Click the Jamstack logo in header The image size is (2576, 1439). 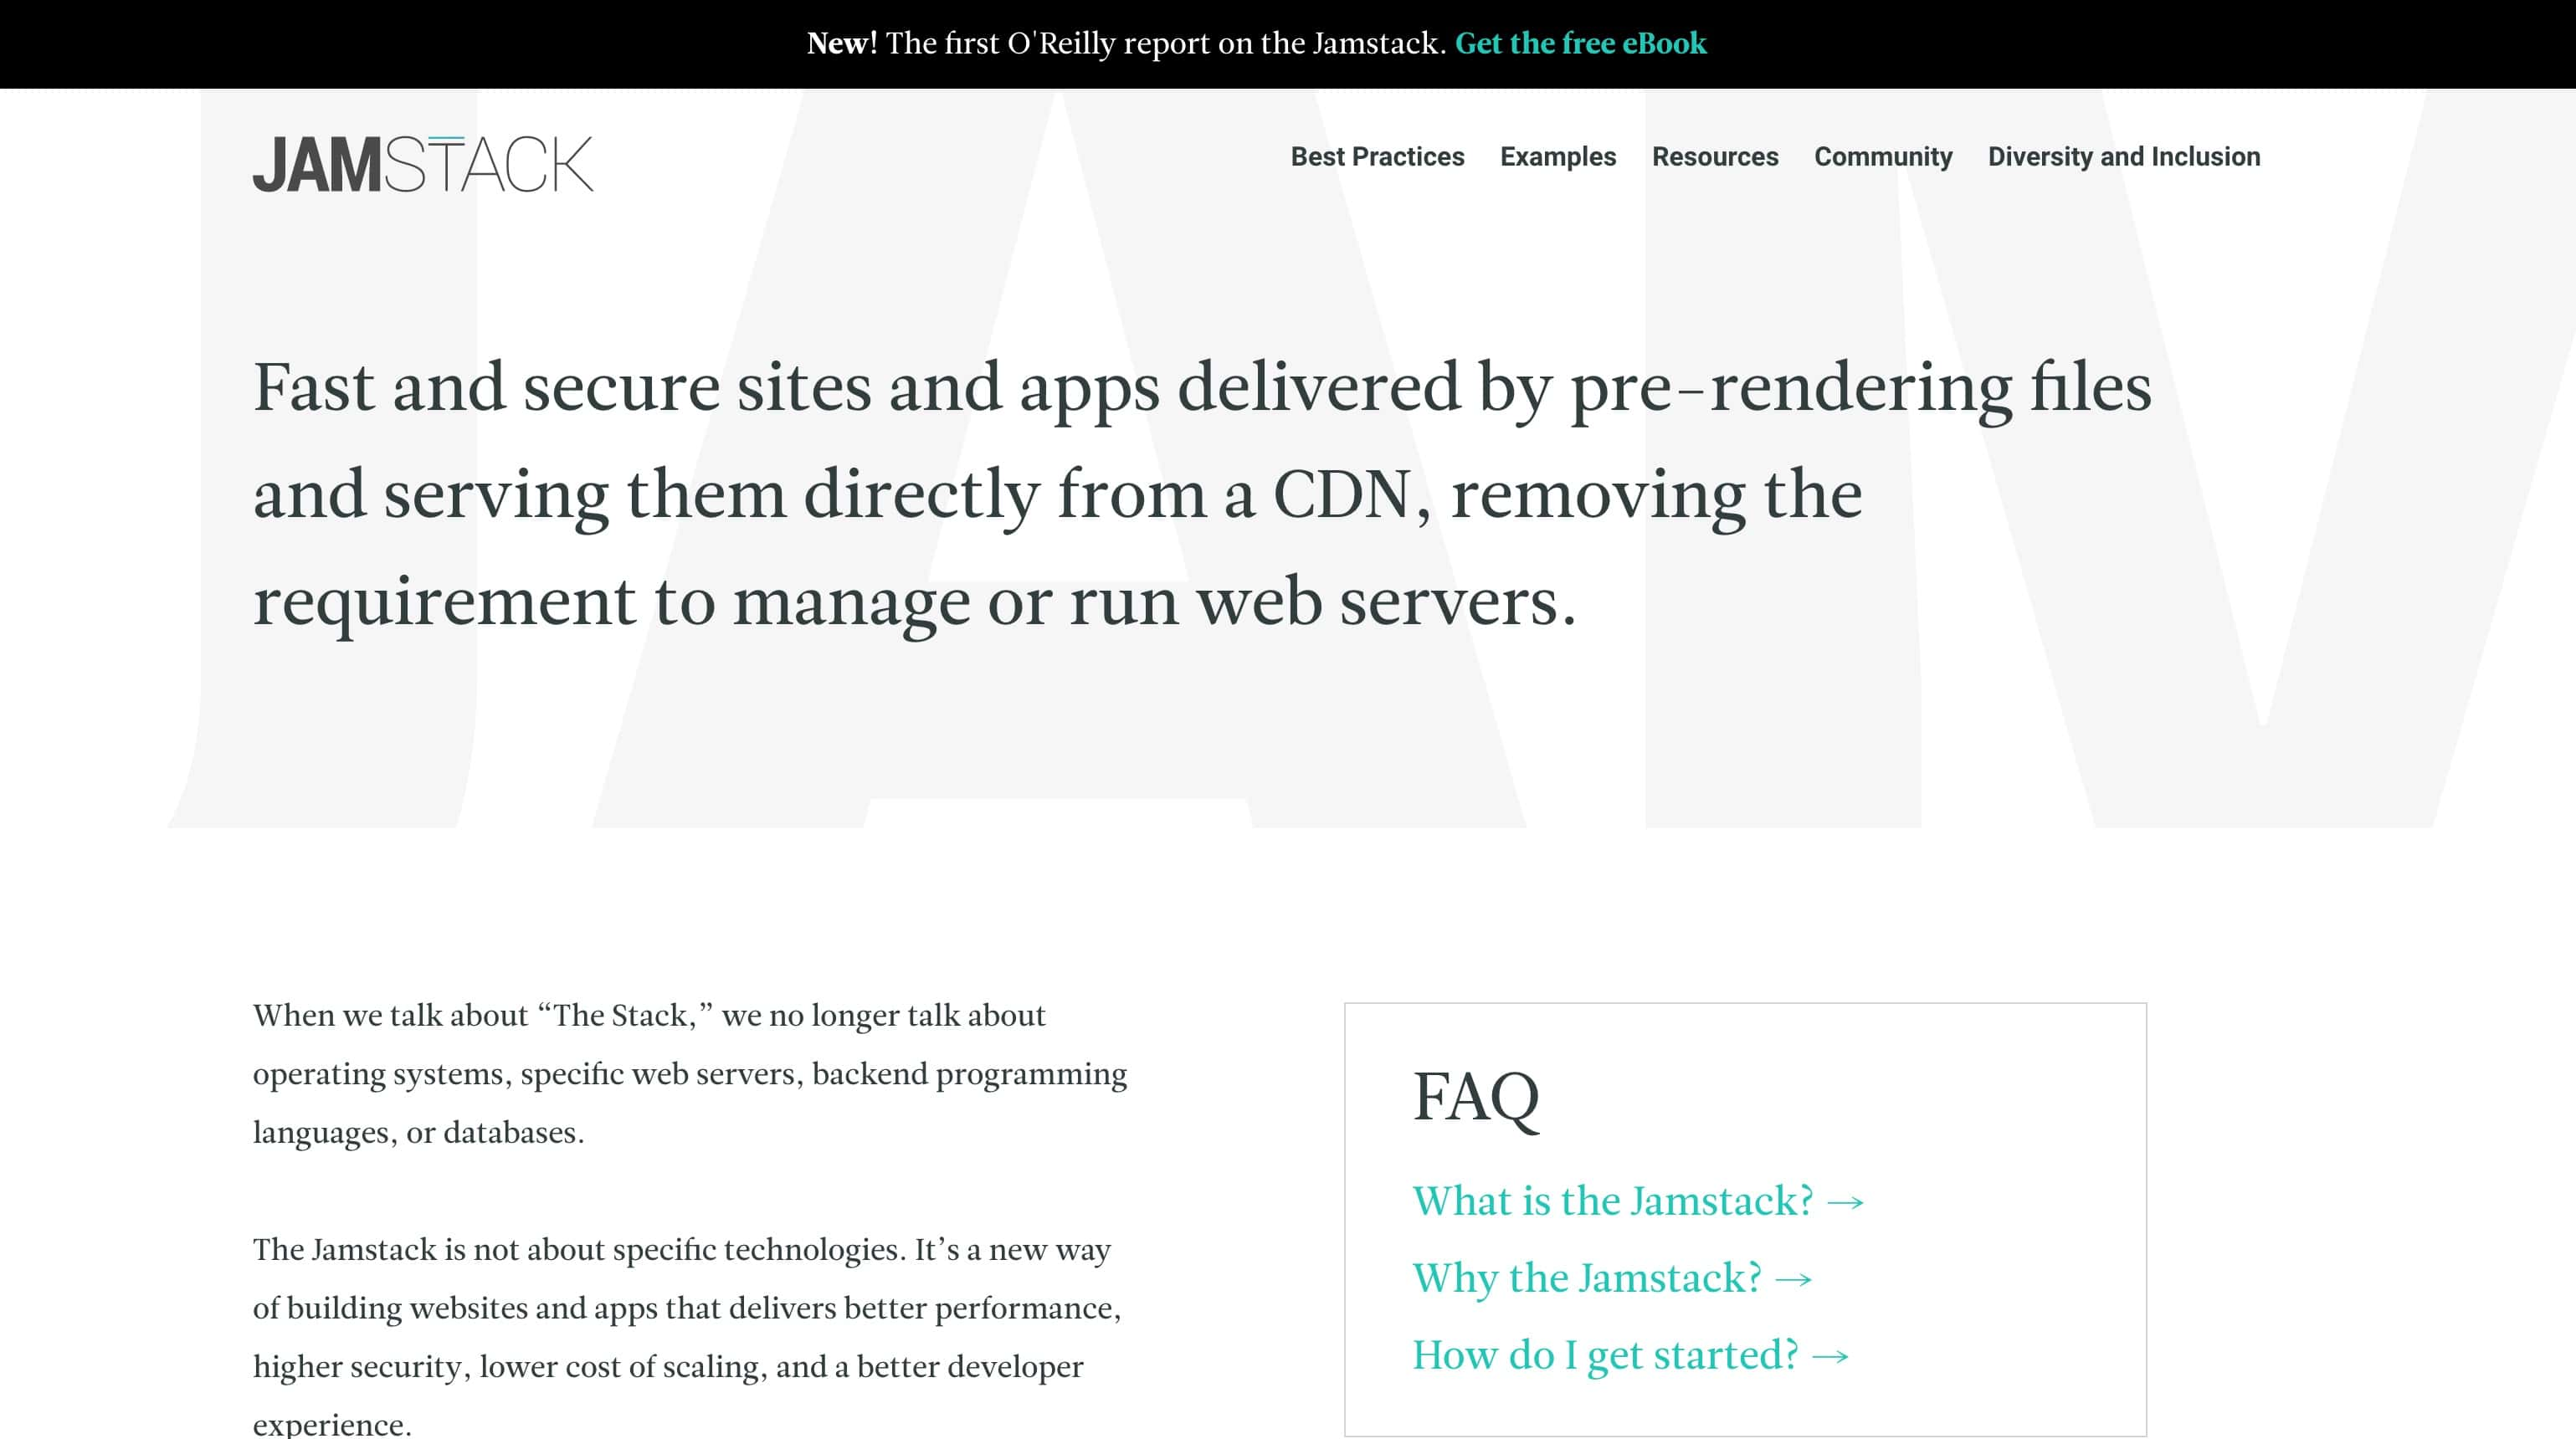coord(421,162)
